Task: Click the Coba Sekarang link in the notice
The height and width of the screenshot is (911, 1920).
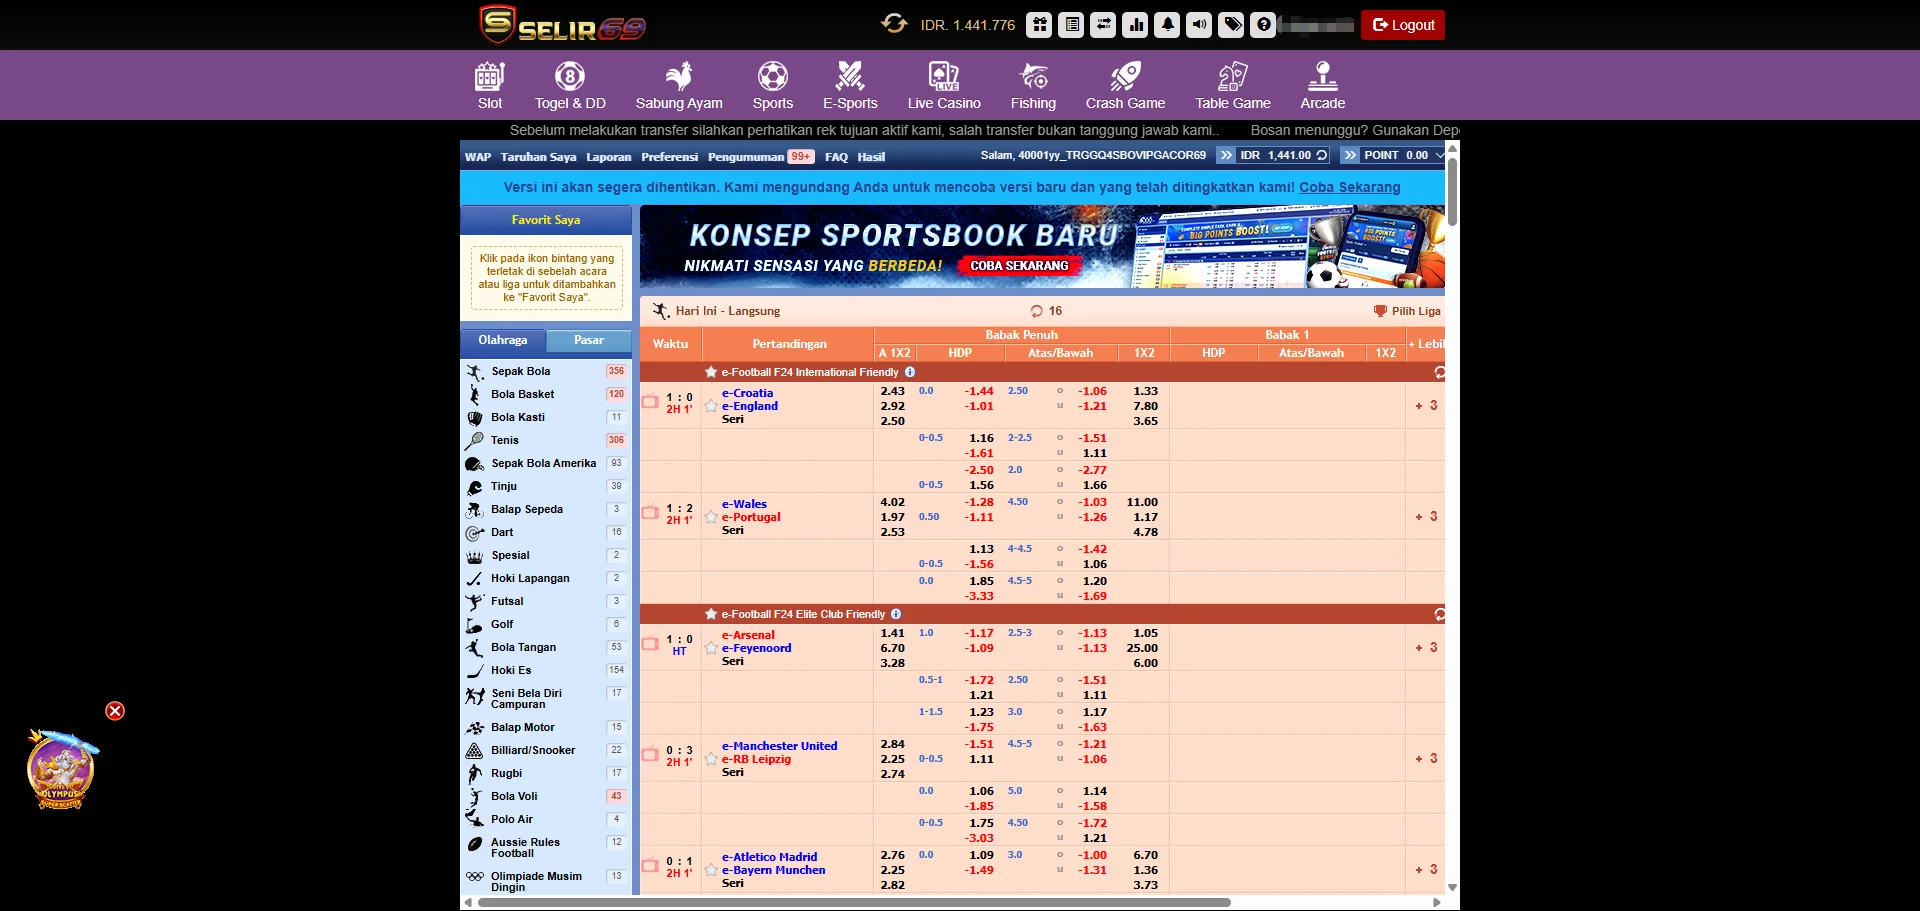Action: 1351,187
